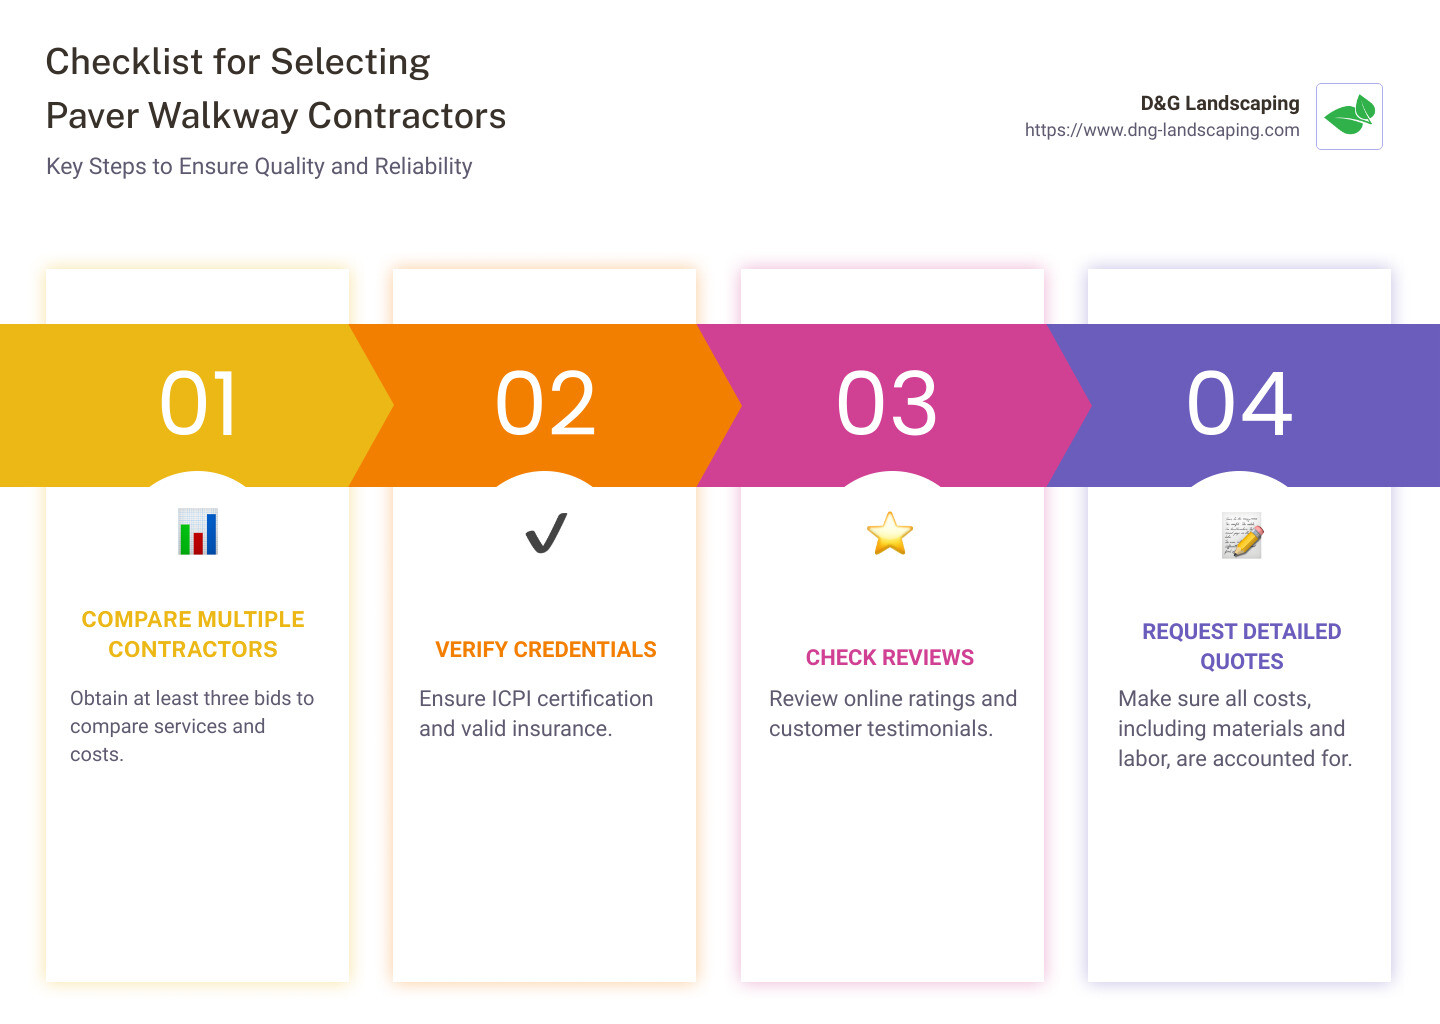Click the Compare Multiple Contractors heading
Viewport: 1440px width, 1024px height.
click(x=193, y=634)
